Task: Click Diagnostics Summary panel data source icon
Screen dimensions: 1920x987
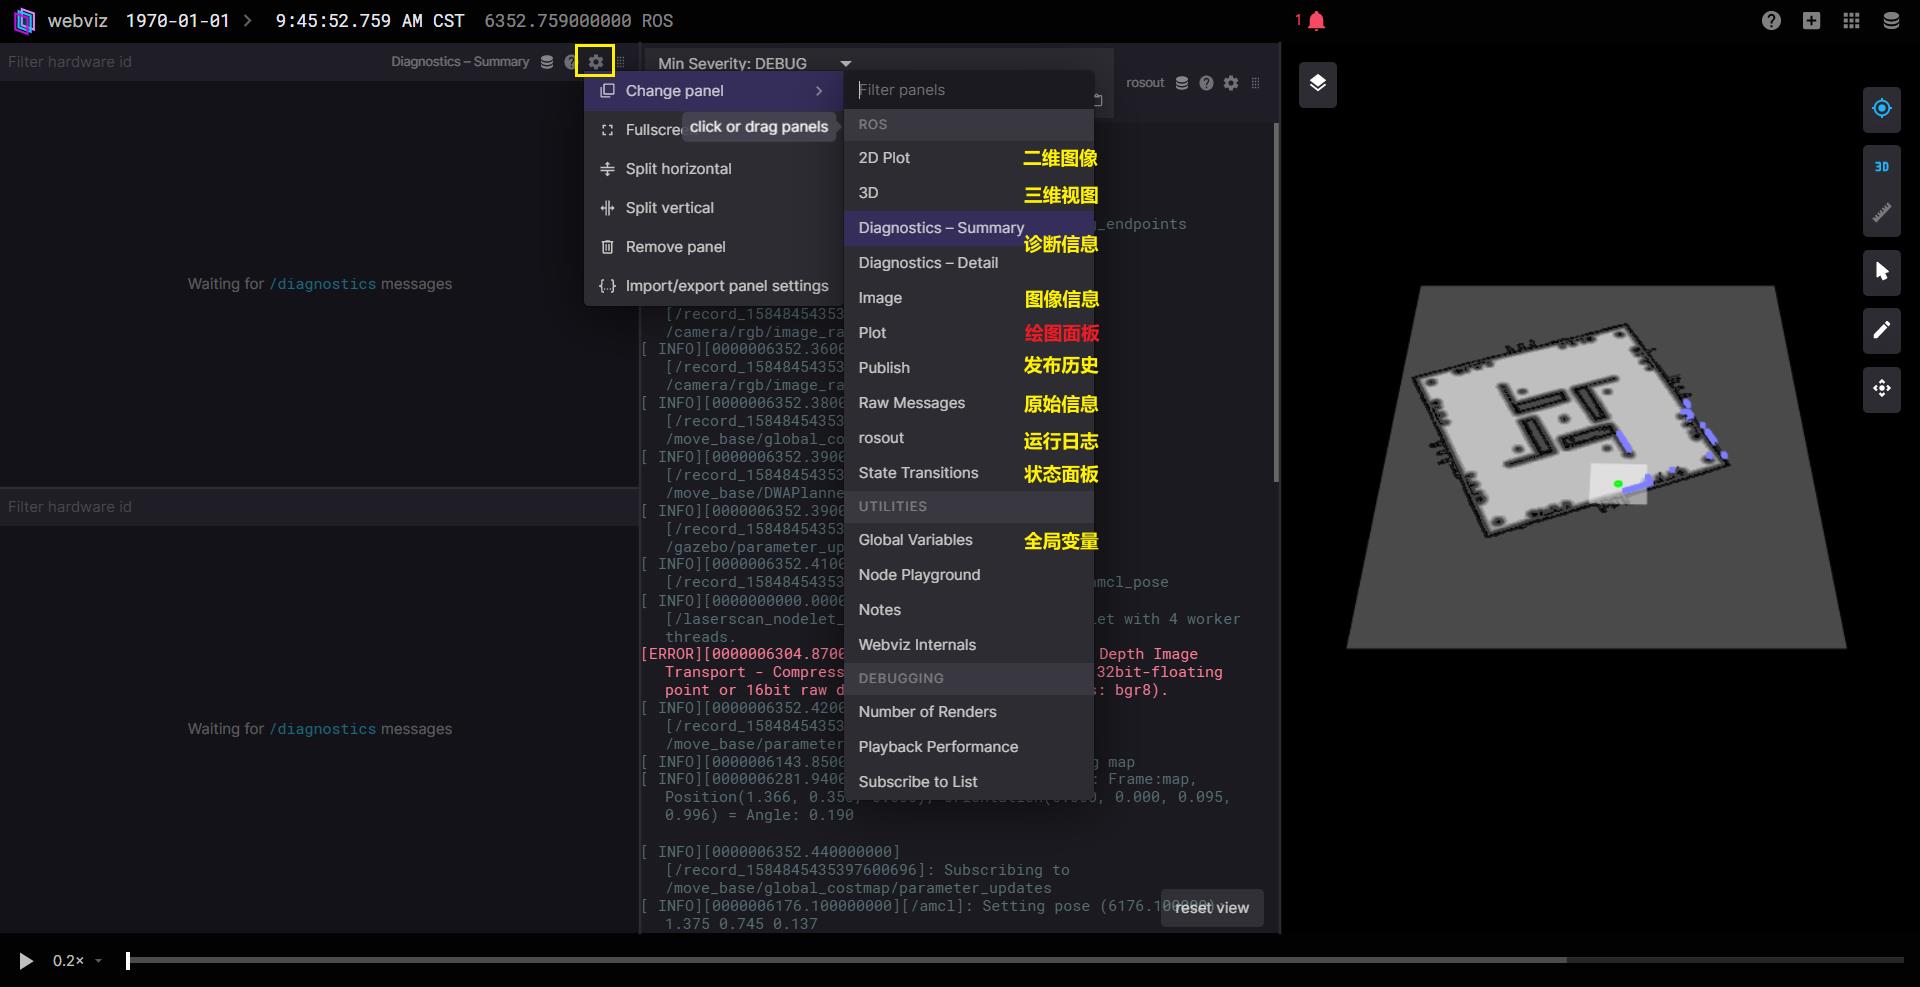Action: [546, 62]
